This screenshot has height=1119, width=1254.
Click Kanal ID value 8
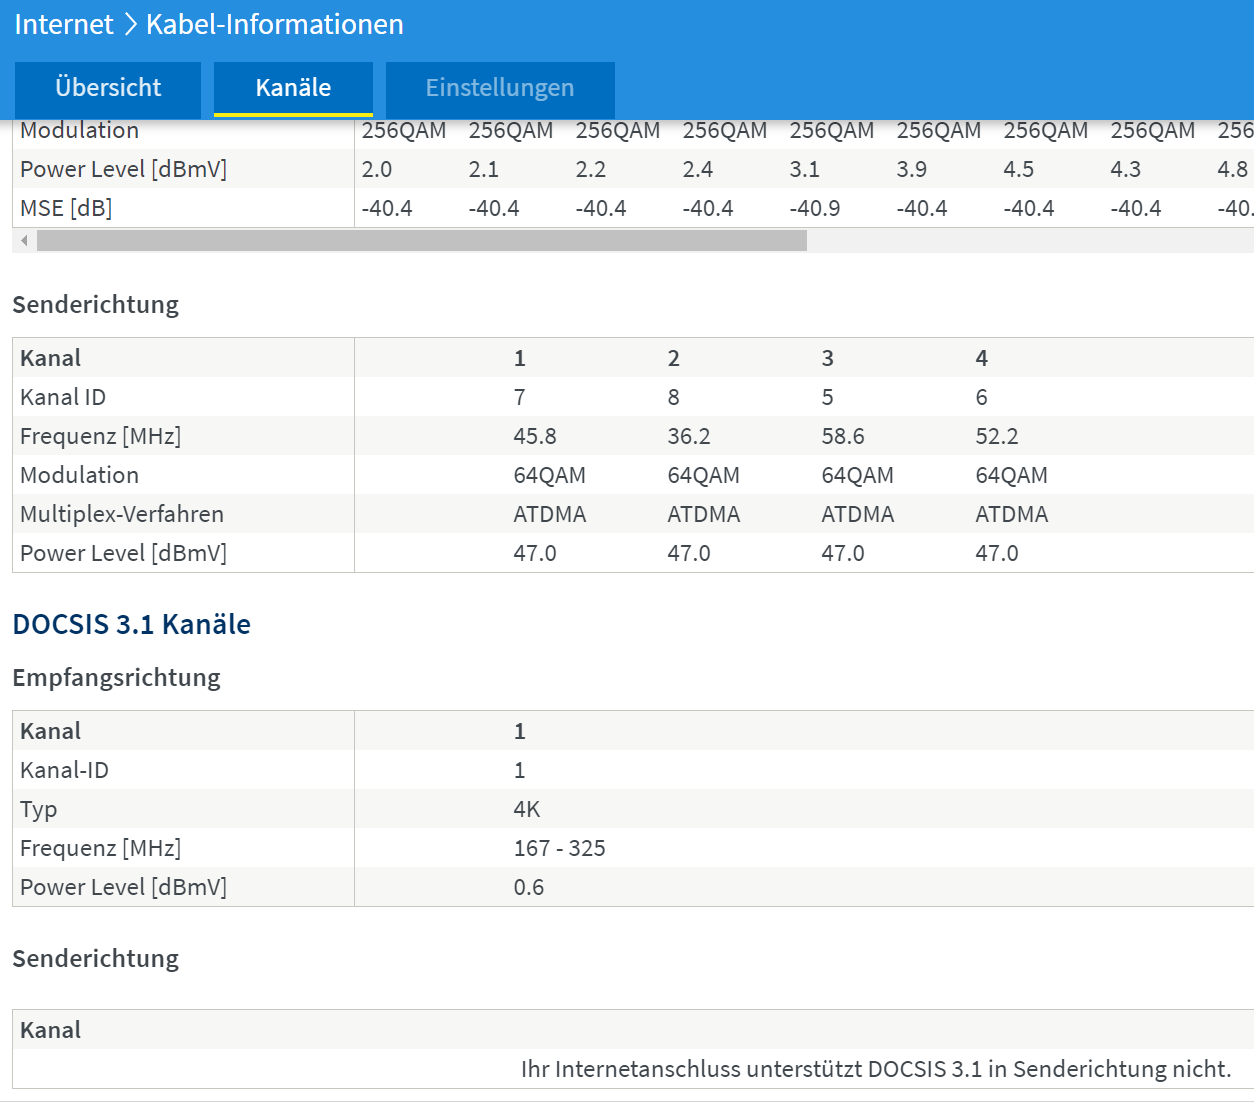[x=674, y=397]
